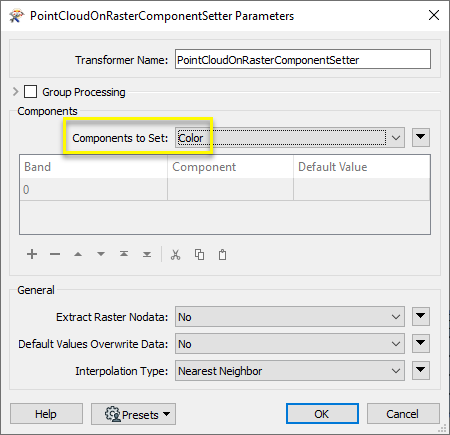Viewport: 450px width, 435px height.
Task: Move selected row to top
Action: (124, 254)
